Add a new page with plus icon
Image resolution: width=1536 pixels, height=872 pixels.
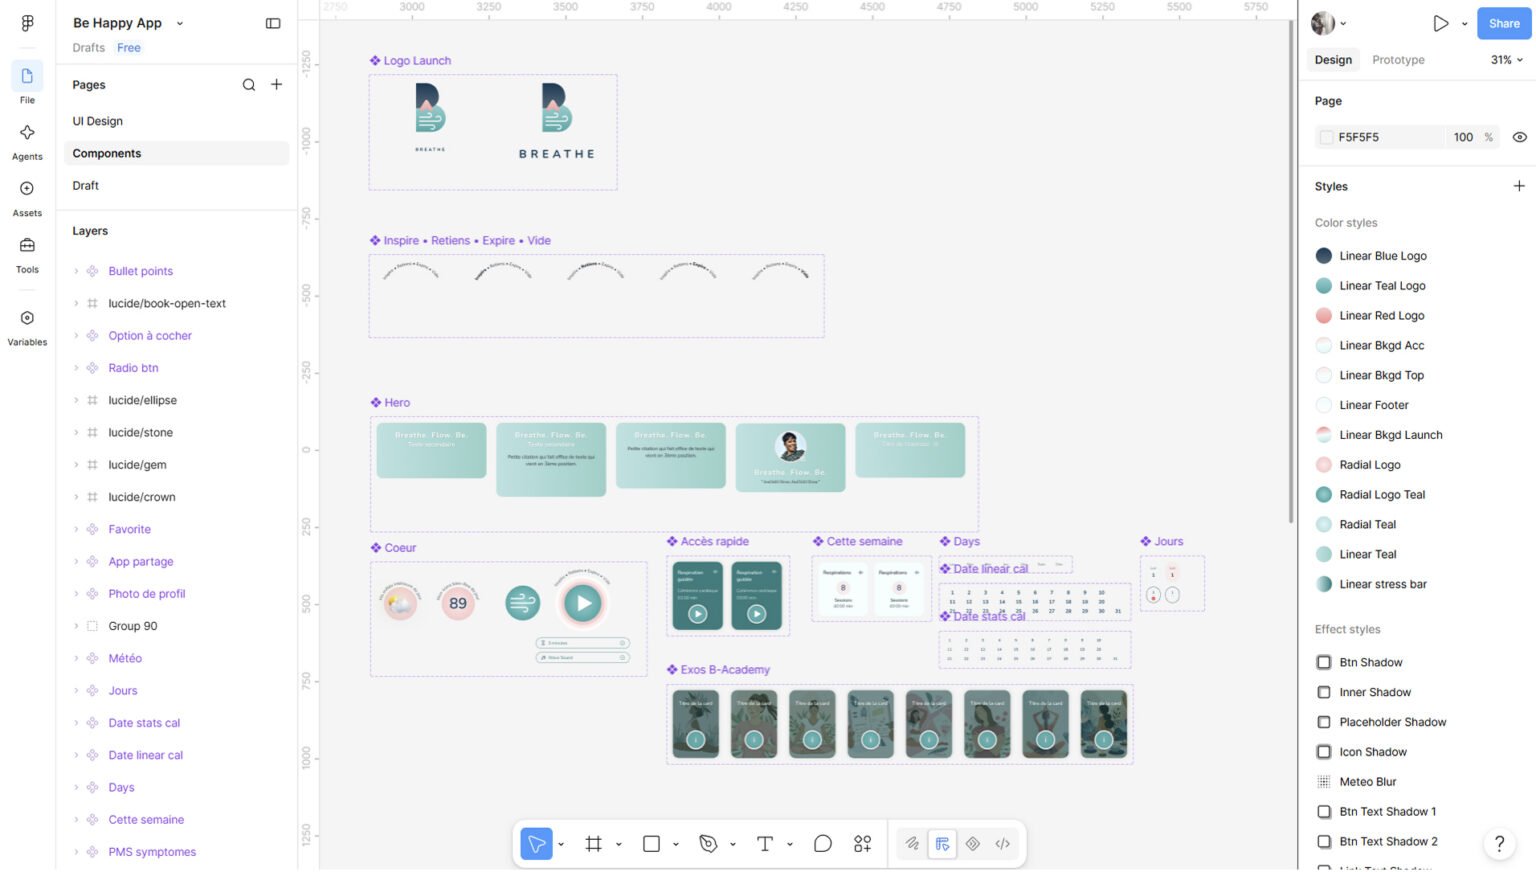click(x=277, y=85)
